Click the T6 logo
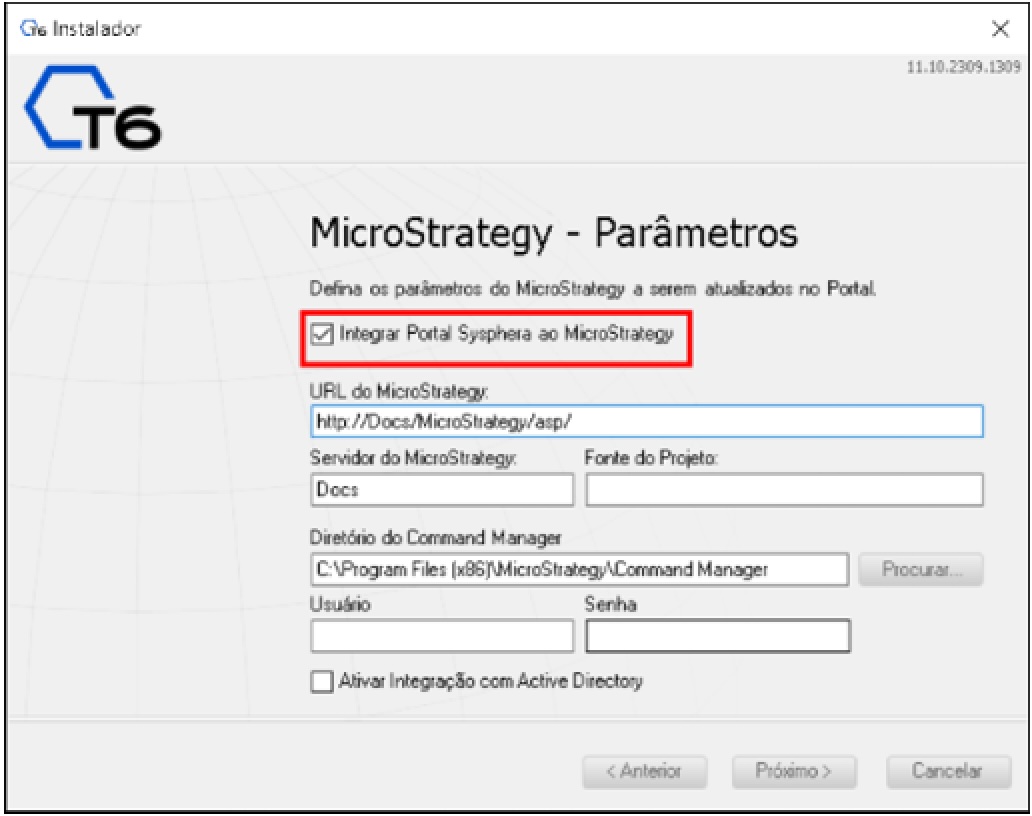 [x=93, y=107]
